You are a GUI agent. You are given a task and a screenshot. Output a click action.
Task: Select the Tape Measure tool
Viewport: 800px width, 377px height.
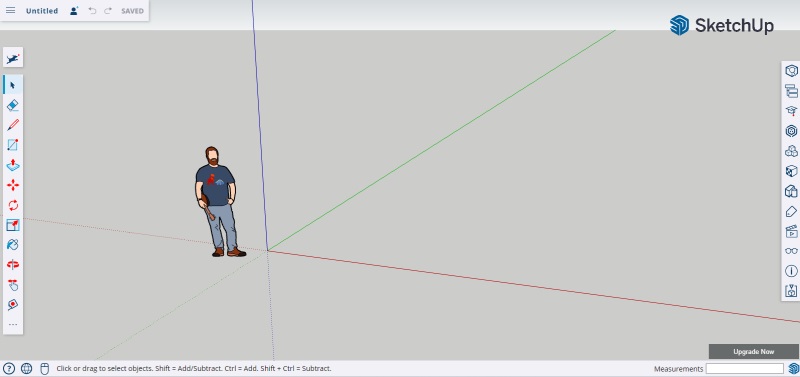point(13,305)
